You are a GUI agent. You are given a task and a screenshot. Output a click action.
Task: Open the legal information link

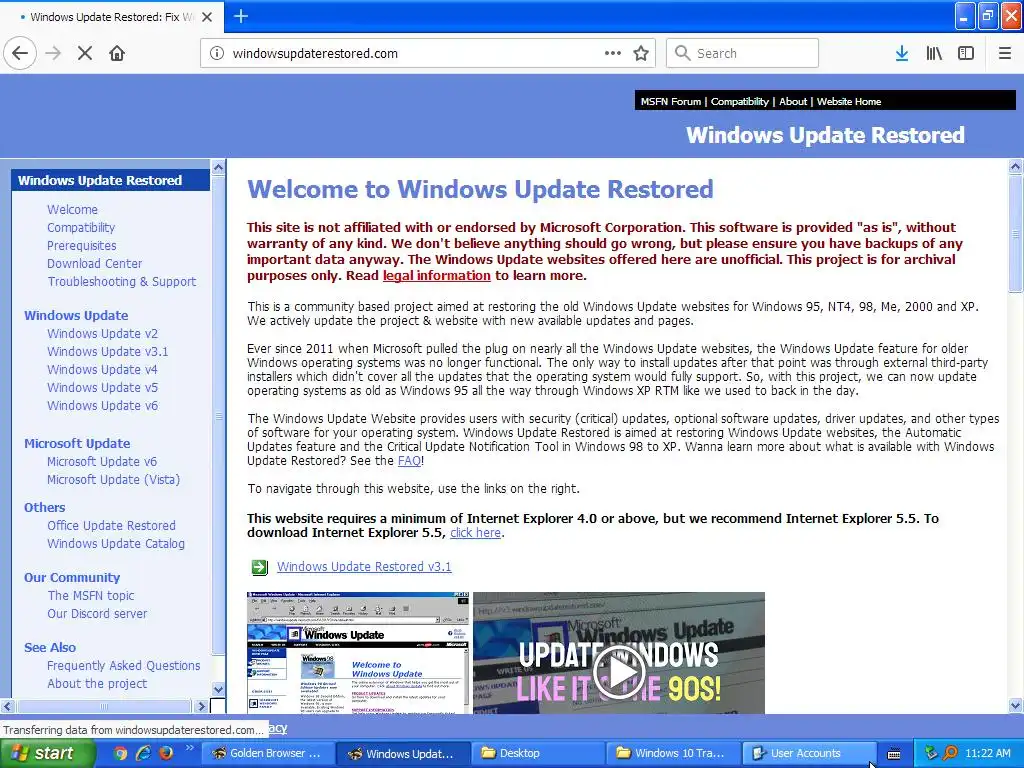pyautogui.click(x=436, y=276)
